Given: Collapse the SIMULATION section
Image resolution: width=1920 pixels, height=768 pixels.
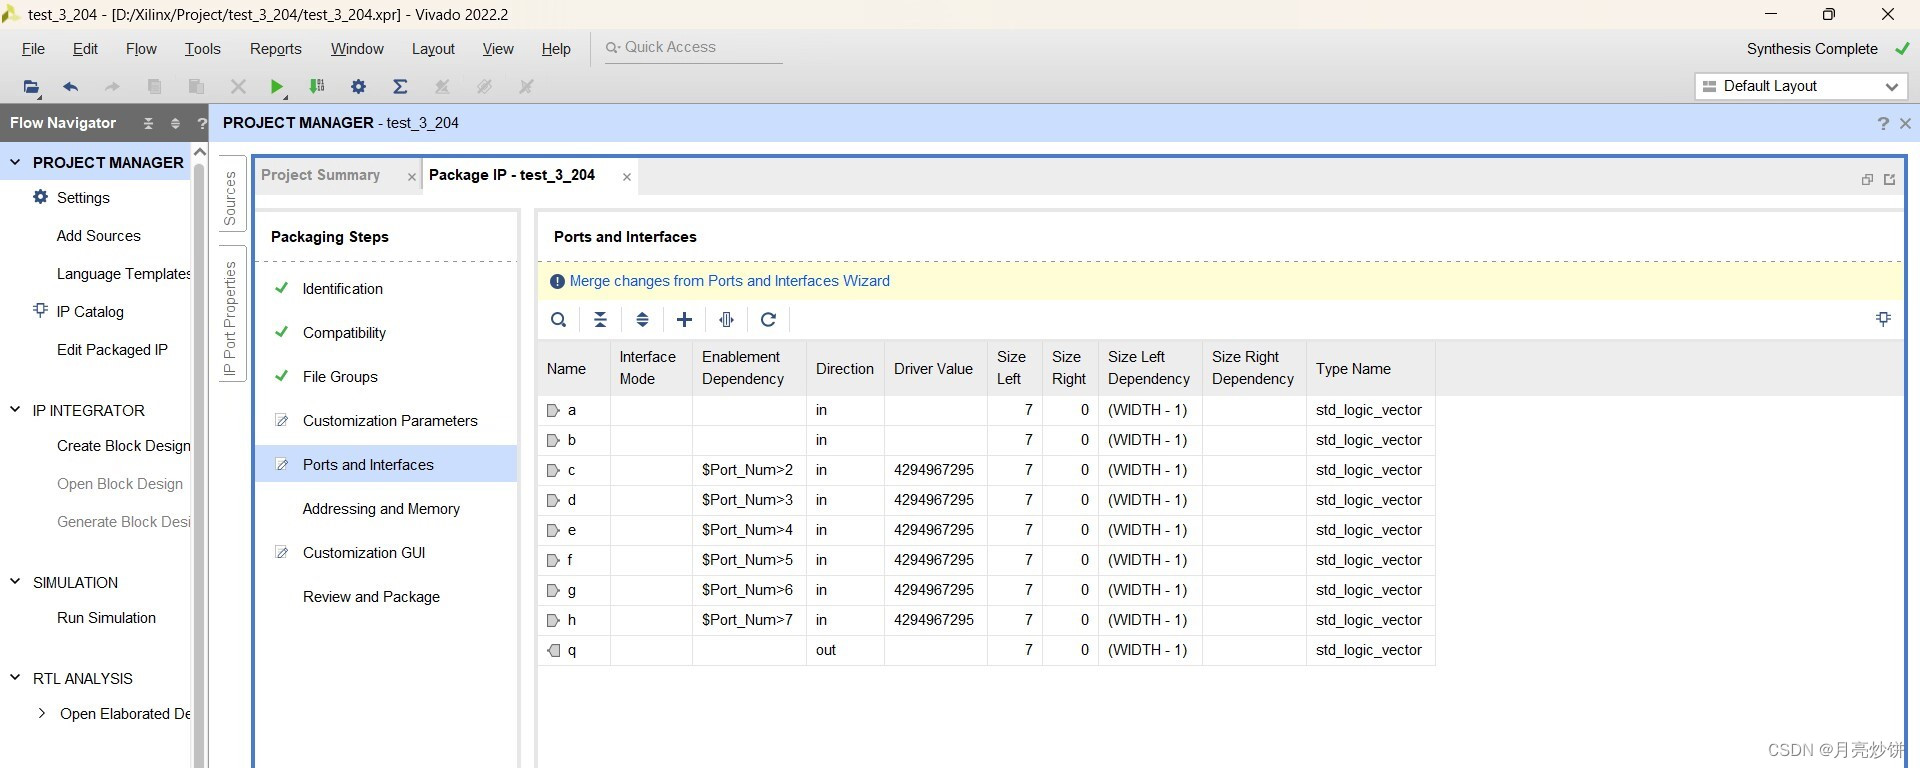Looking at the screenshot, I should coord(15,581).
